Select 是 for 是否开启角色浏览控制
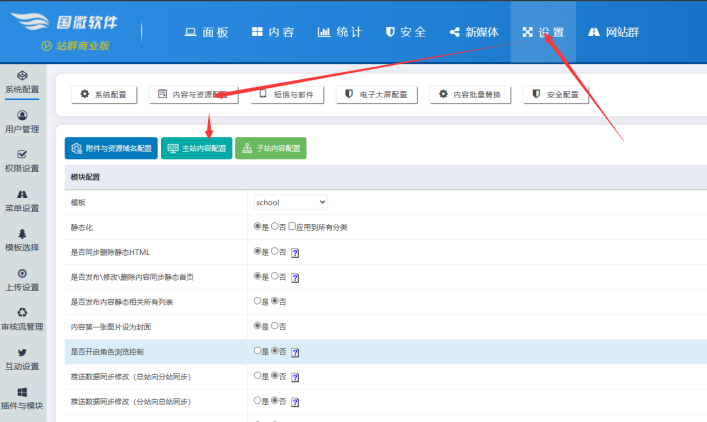 258,351
